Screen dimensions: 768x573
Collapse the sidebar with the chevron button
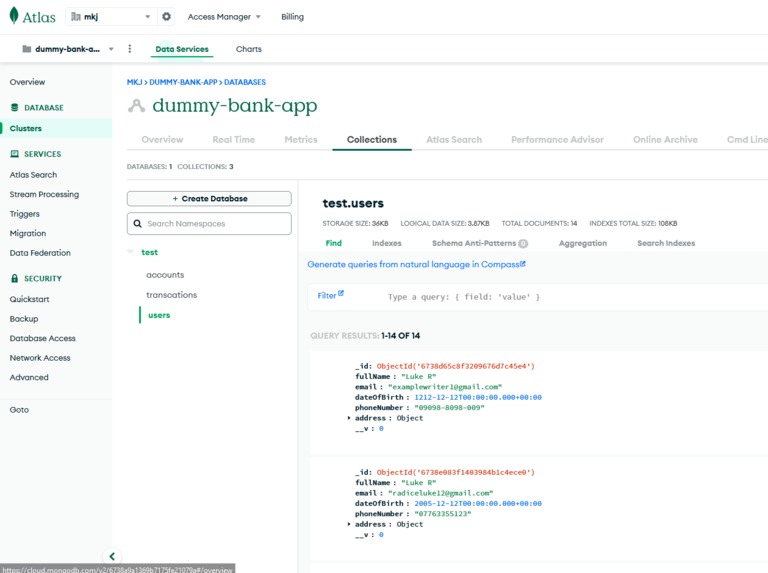click(x=112, y=556)
